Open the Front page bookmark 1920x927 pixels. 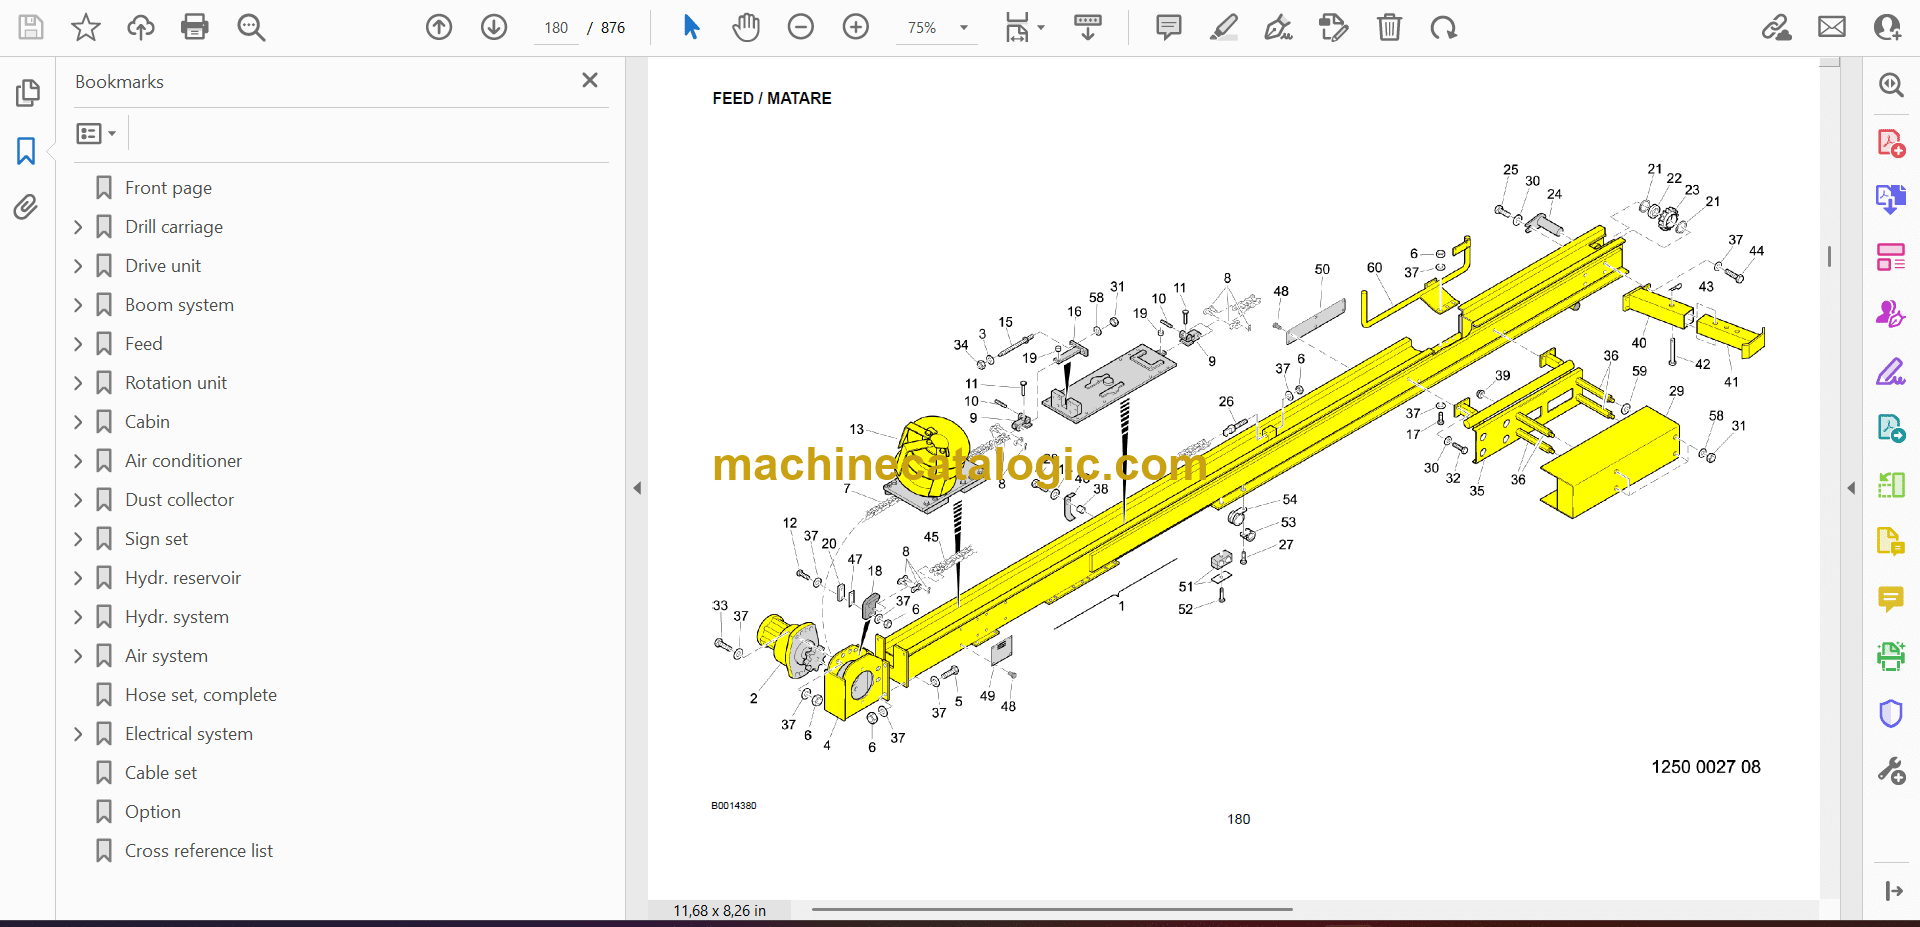pos(168,188)
